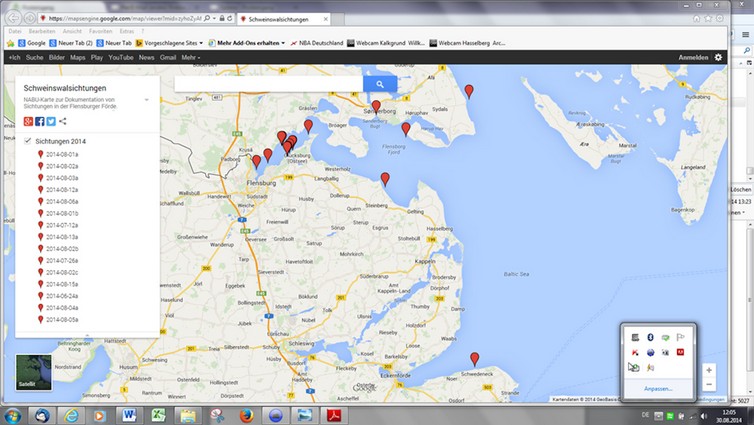The image size is (754, 425).
Task: Click the Anmelden sign-in link
Action: coord(693,58)
